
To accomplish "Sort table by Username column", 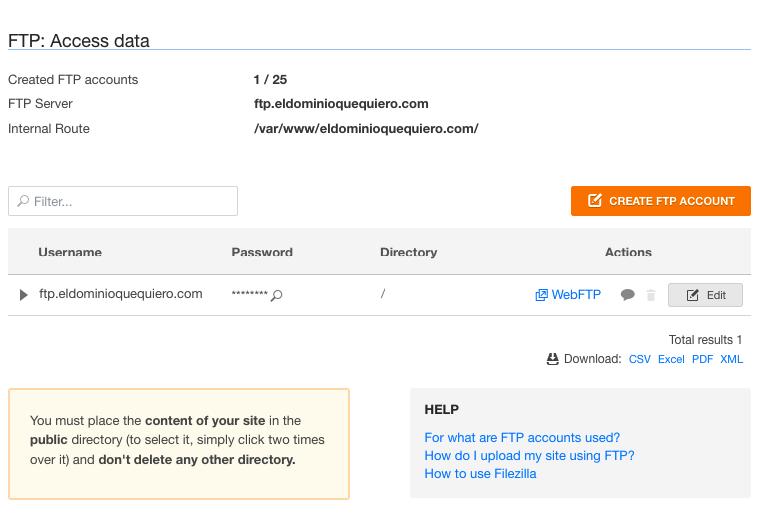I will point(70,252).
